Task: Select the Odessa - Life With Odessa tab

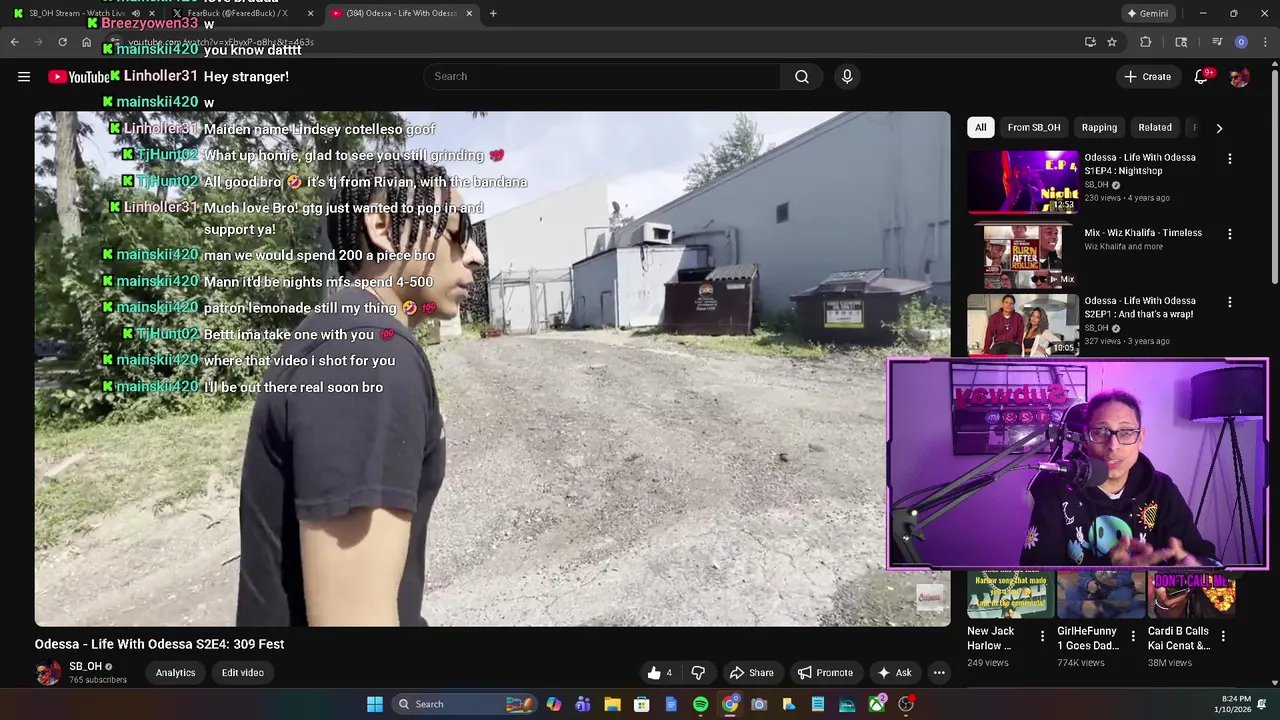Action: tap(400, 13)
